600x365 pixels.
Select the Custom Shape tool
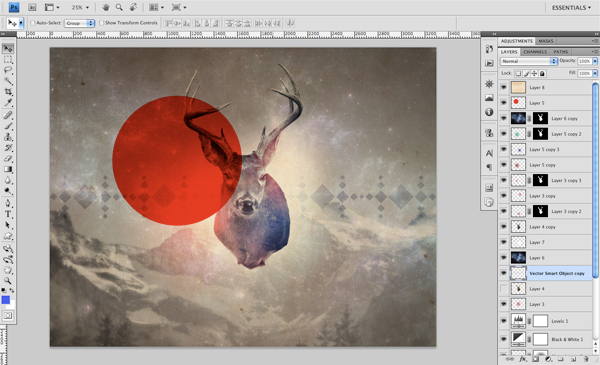pos(8,236)
